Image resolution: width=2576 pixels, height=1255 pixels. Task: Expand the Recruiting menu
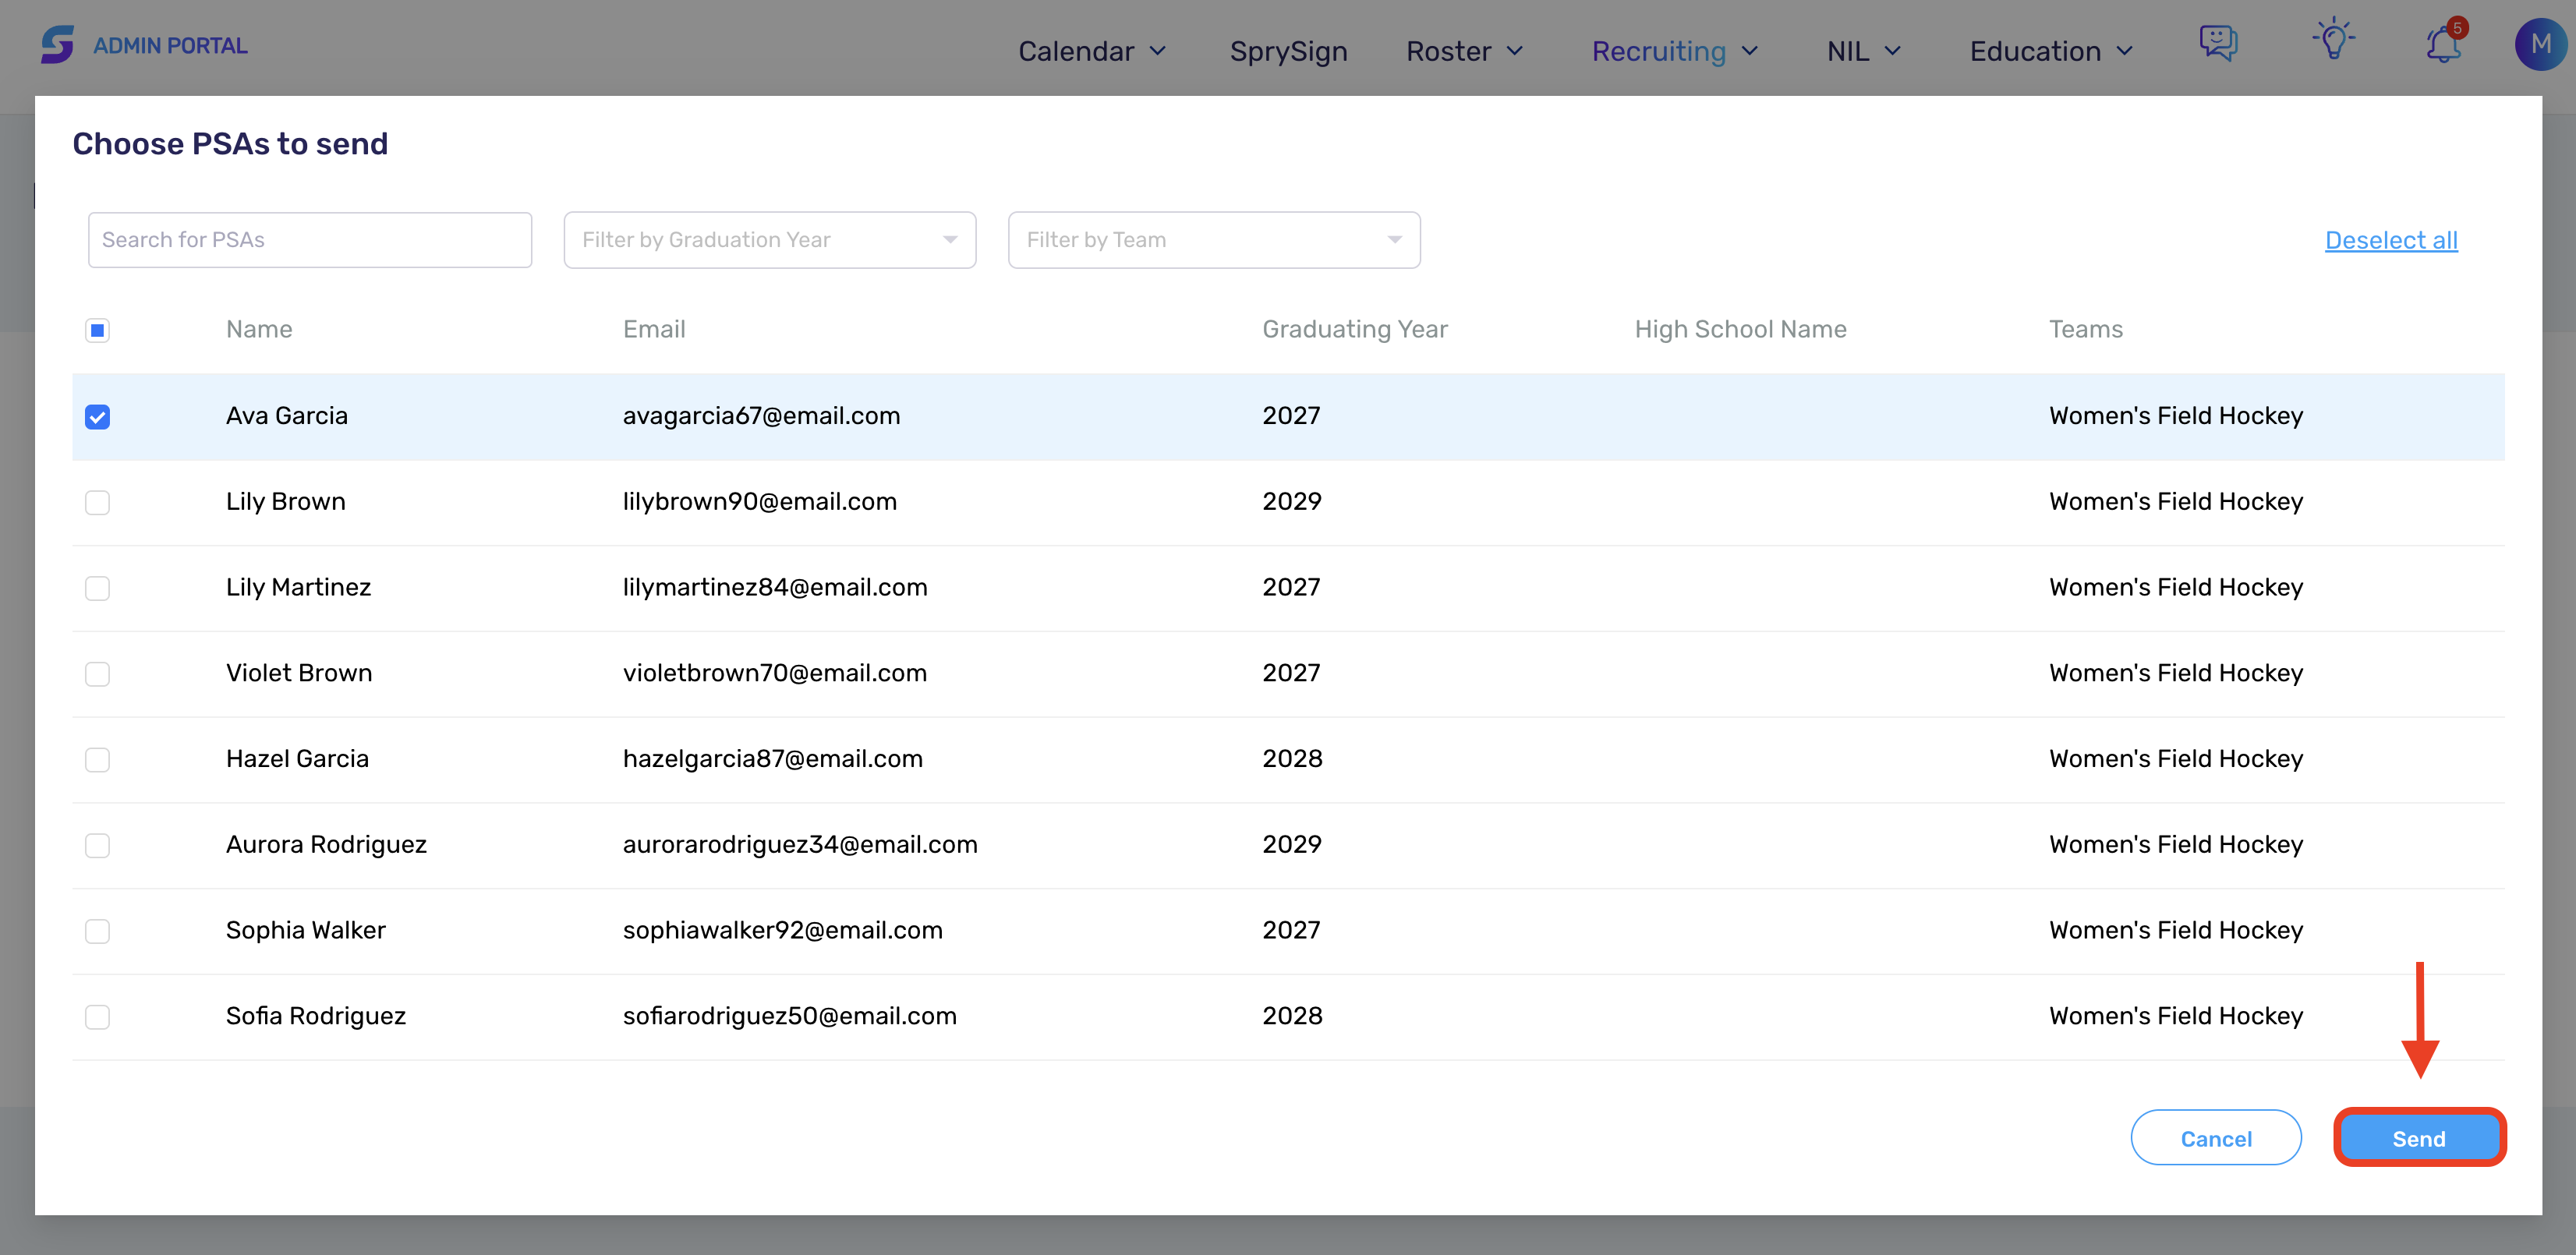click(x=1674, y=51)
